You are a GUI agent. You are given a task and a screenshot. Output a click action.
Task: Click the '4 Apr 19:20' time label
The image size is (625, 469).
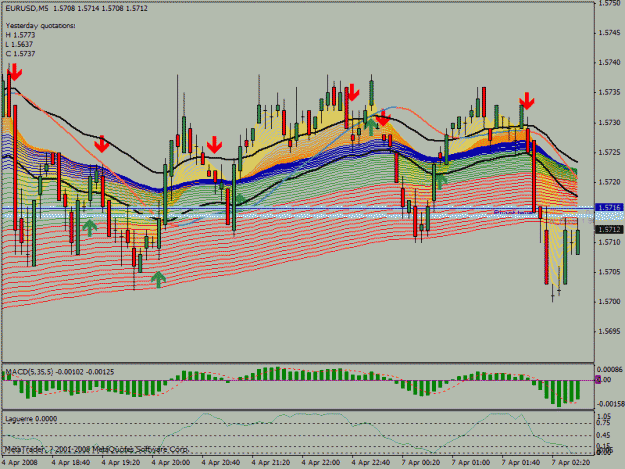120,463
